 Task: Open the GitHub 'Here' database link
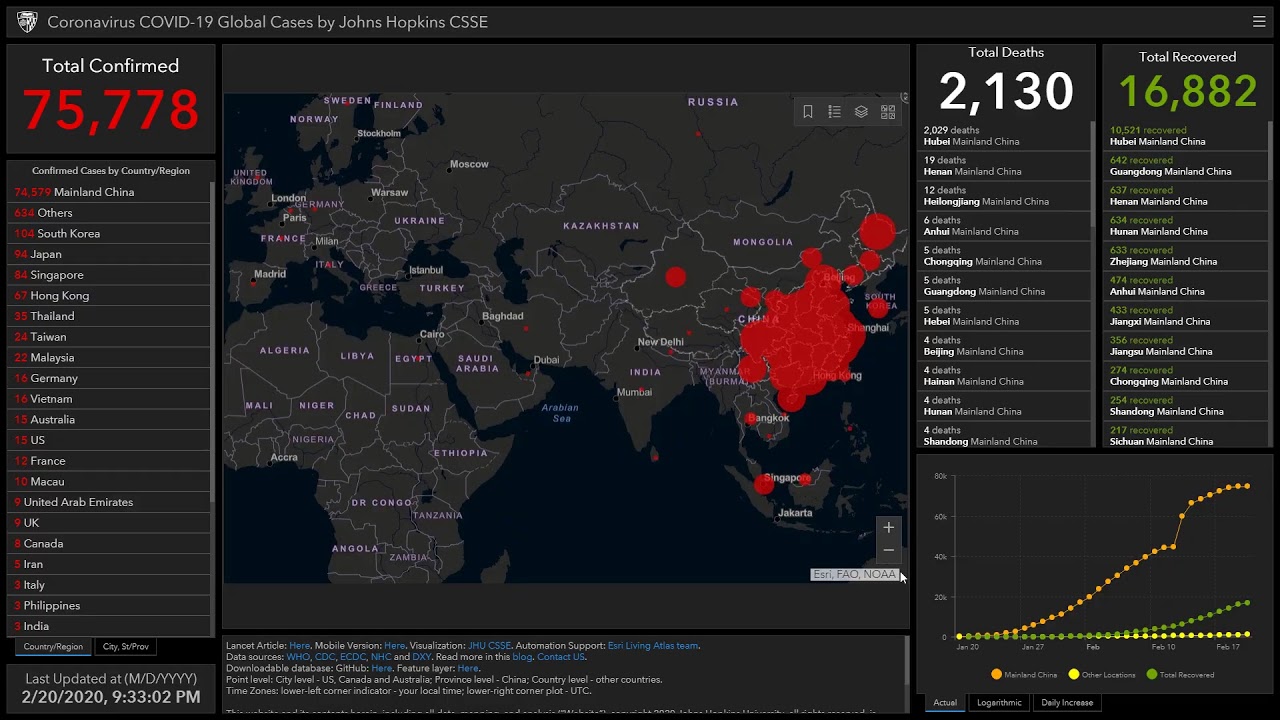click(x=382, y=668)
